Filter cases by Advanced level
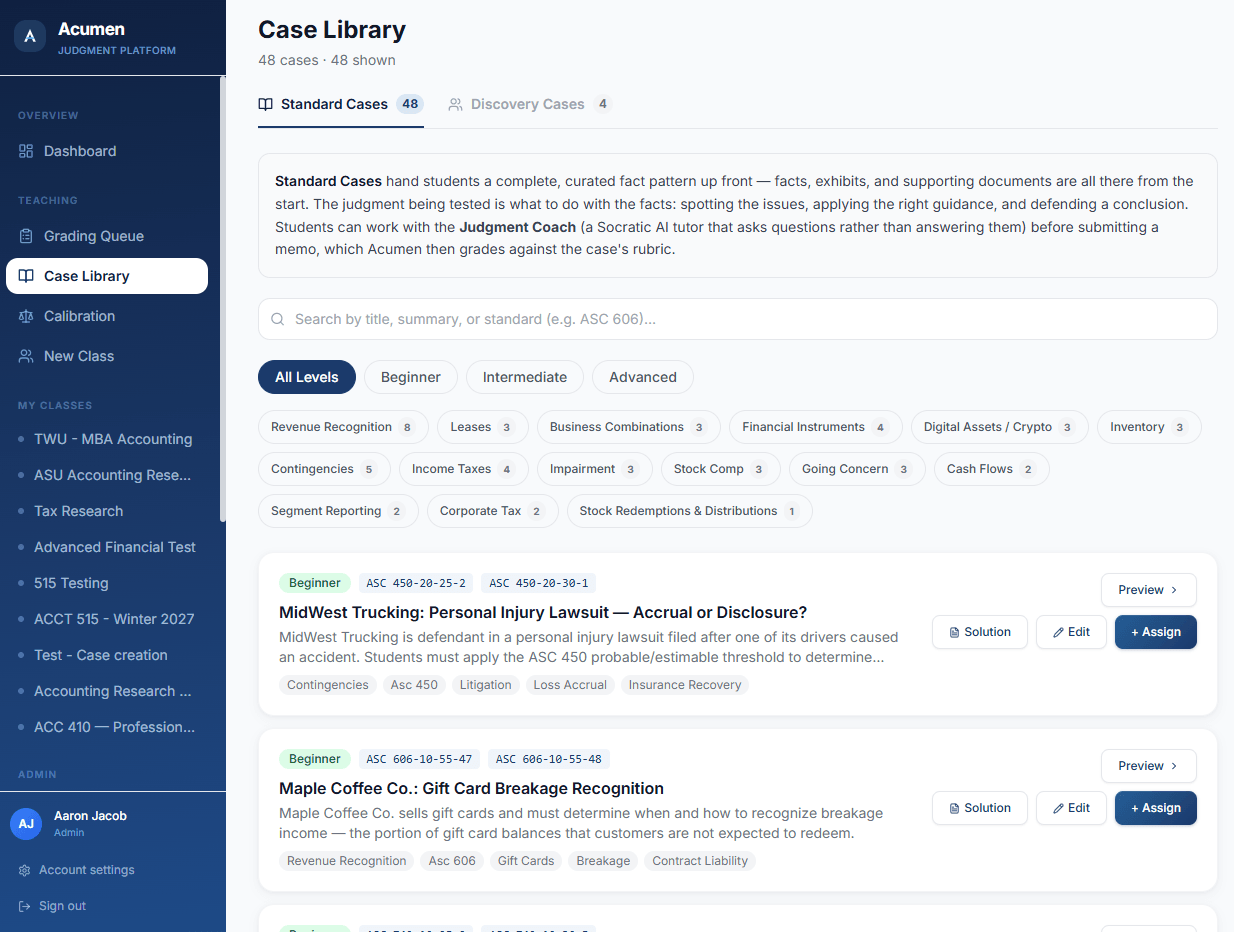Viewport: 1234px width, 932px height. click(x=643, y=377)
